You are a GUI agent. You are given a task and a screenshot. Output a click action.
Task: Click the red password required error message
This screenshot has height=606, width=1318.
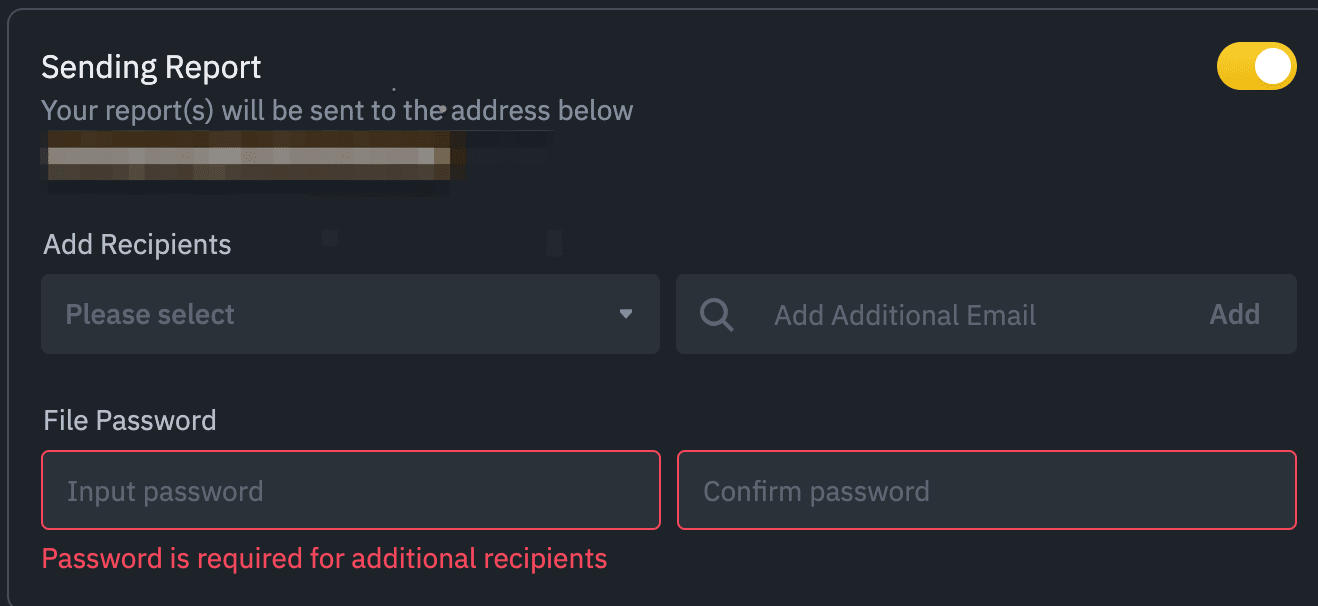pos(324,558)
